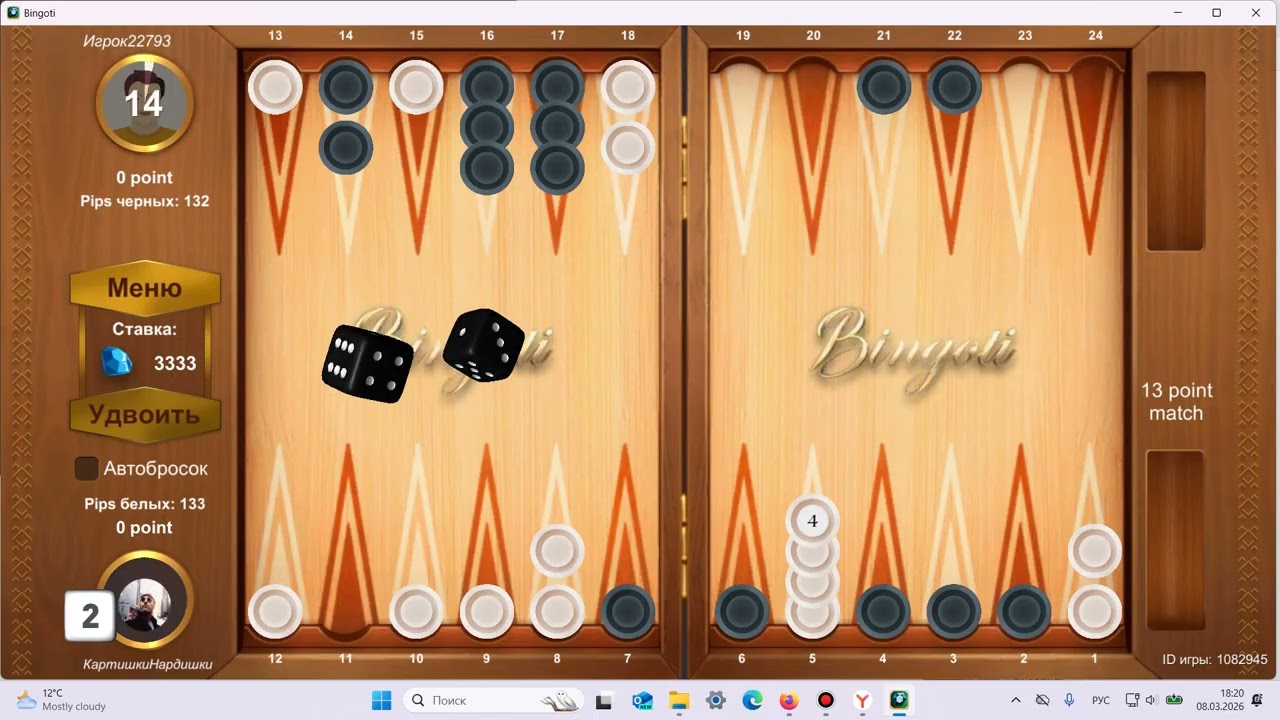The height and width of the screenshot is (720, 1280).
Task: Click the Игрок22793 player name
Action: [x=127, y=41]
